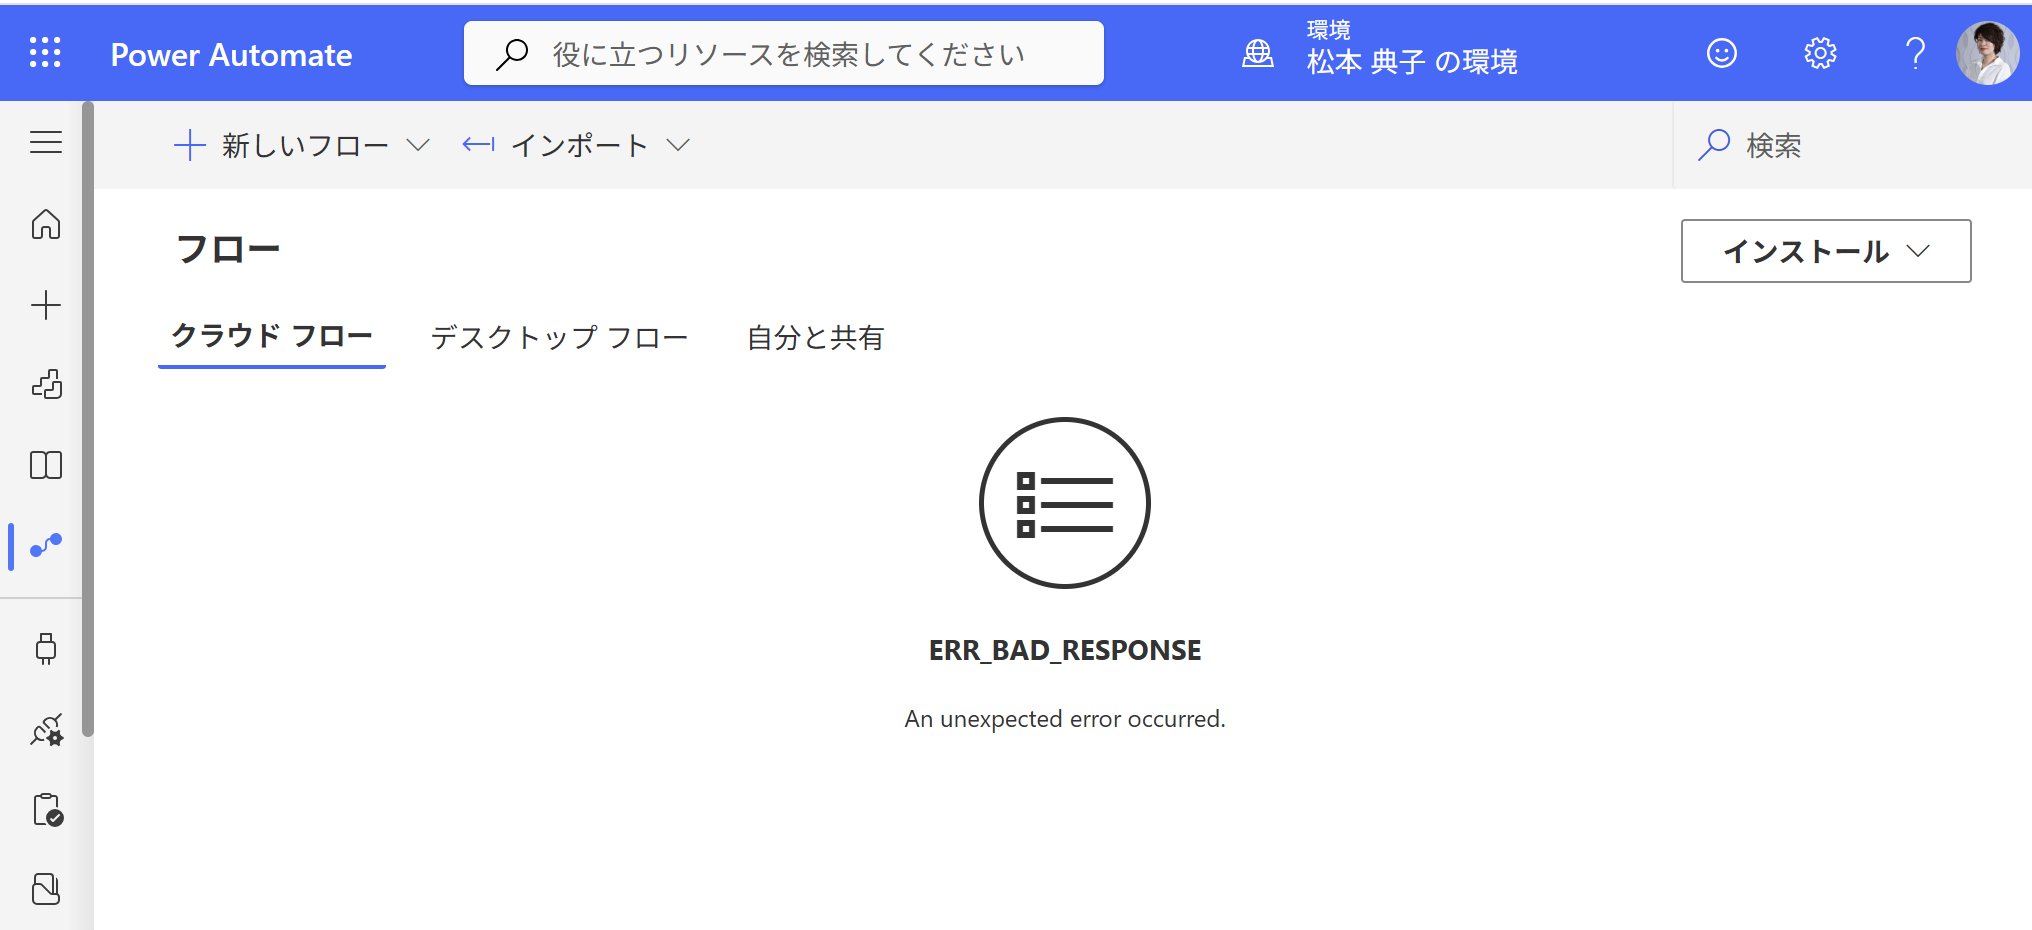The height and width of the screenshot is (930, 2032).
Task: Click the sidebar vertical scrollbar
Action: (x=88, y=420)
